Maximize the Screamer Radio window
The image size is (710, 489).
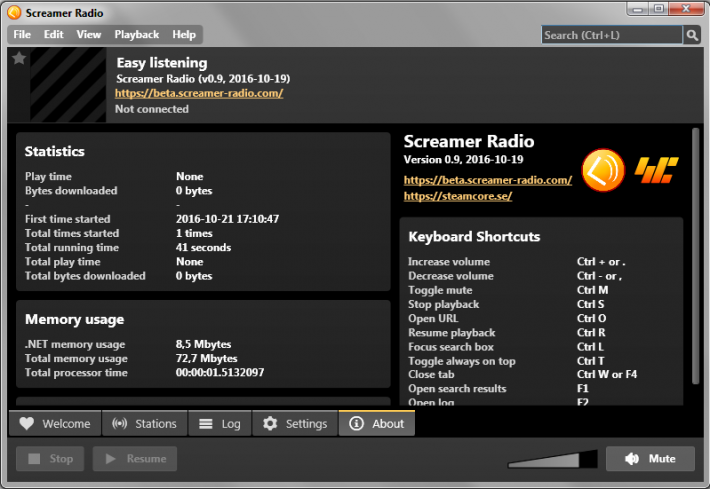(x=658, y=9)
